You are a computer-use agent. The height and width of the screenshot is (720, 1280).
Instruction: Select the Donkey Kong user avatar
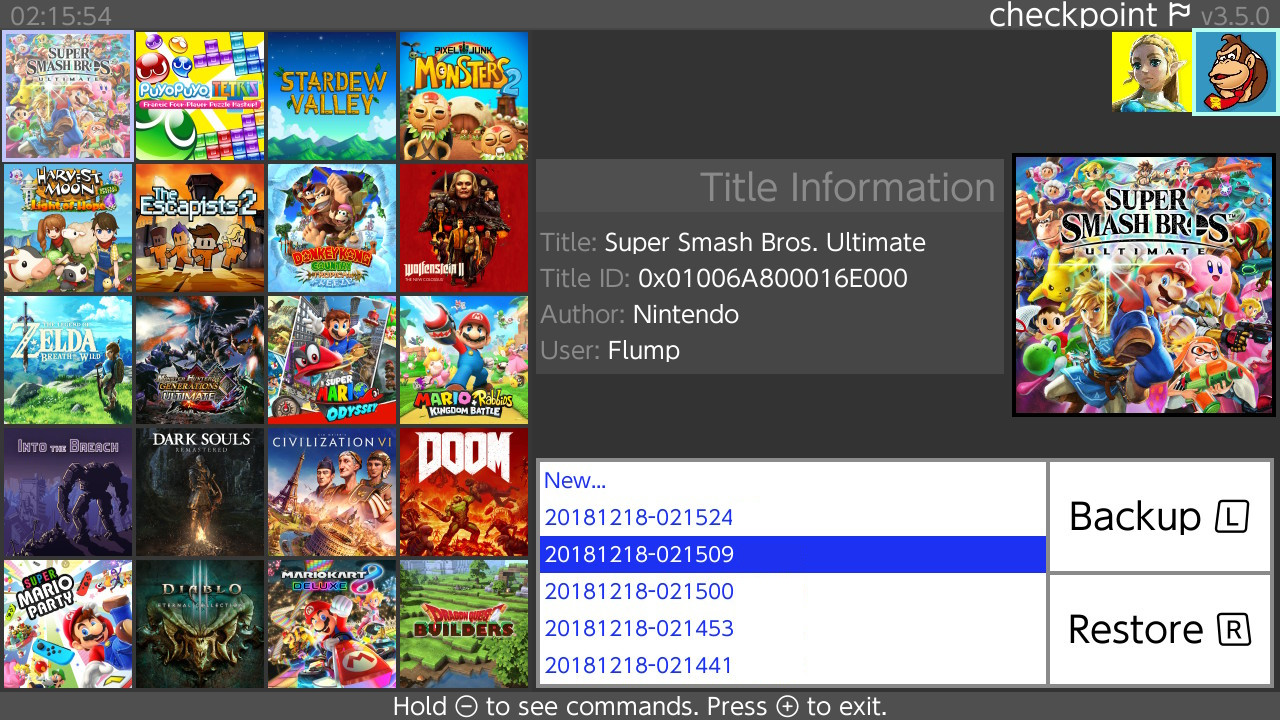tap(1236, 72)
